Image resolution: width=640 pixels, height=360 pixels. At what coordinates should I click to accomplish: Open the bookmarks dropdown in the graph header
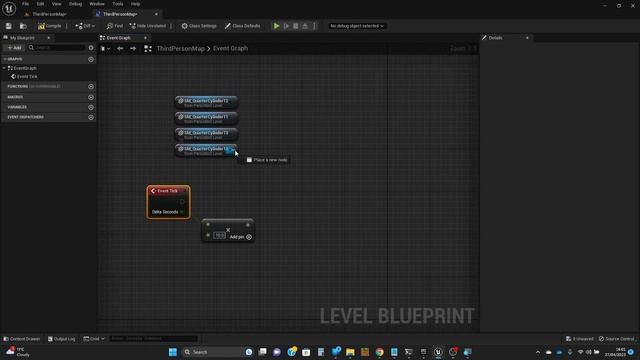pos(105,49)
